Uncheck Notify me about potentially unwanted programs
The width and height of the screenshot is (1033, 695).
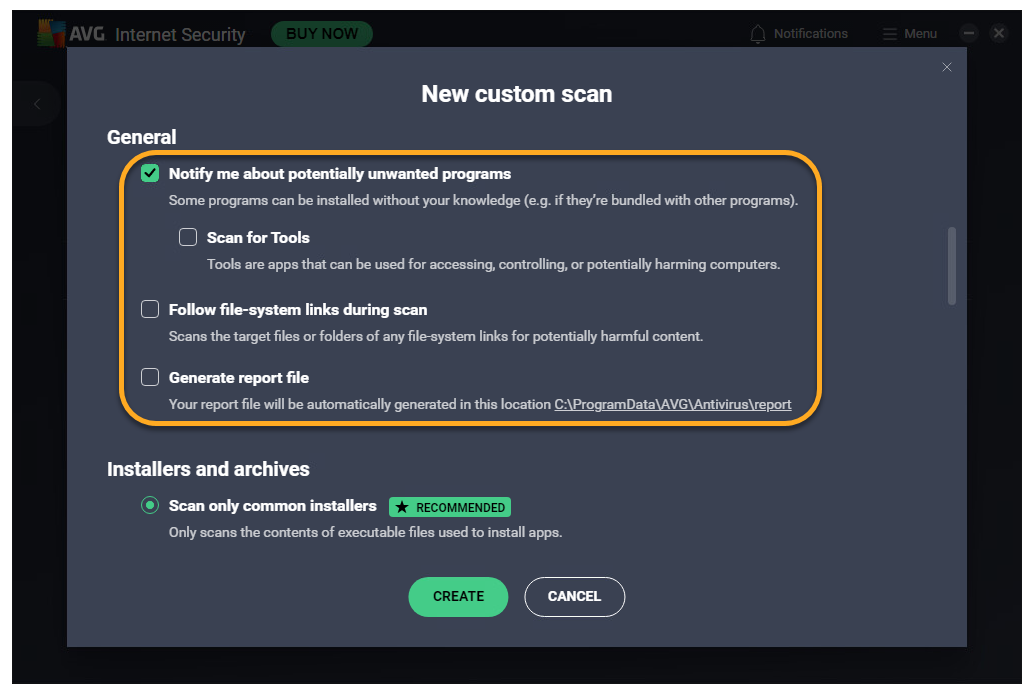pyautogui.click(x=150, y=174)
